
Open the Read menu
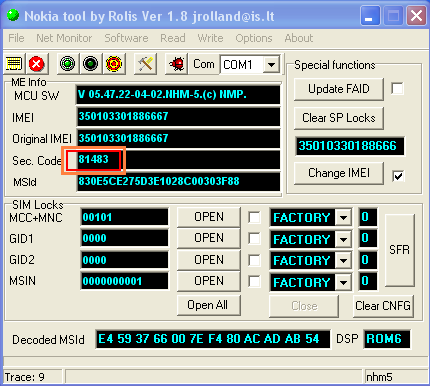pyautogui.click(x=173, y=38)
